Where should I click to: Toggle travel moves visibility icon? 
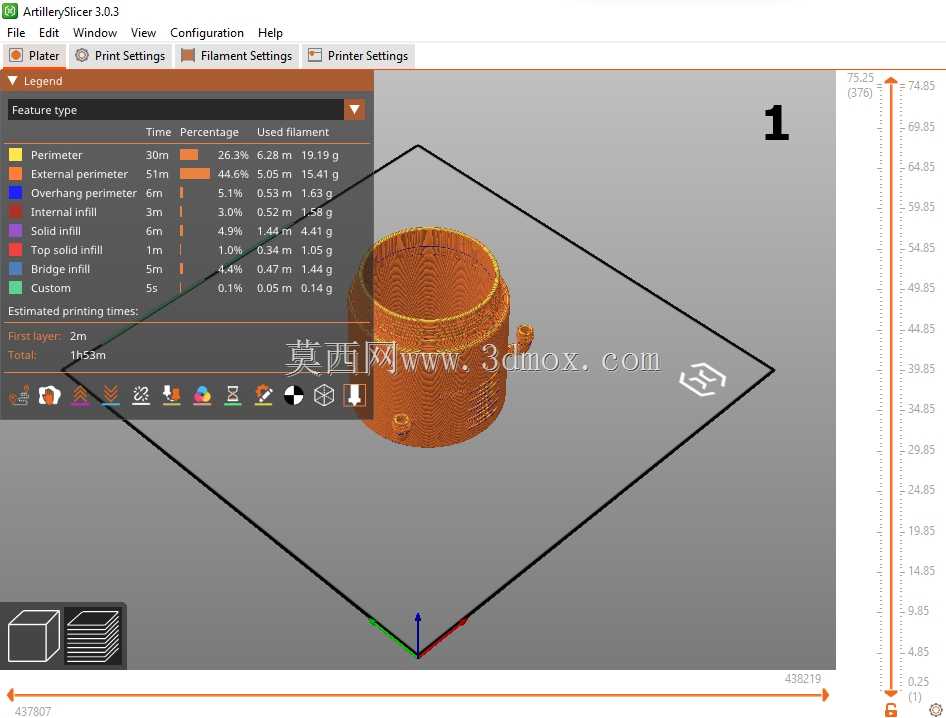point(19,396)
